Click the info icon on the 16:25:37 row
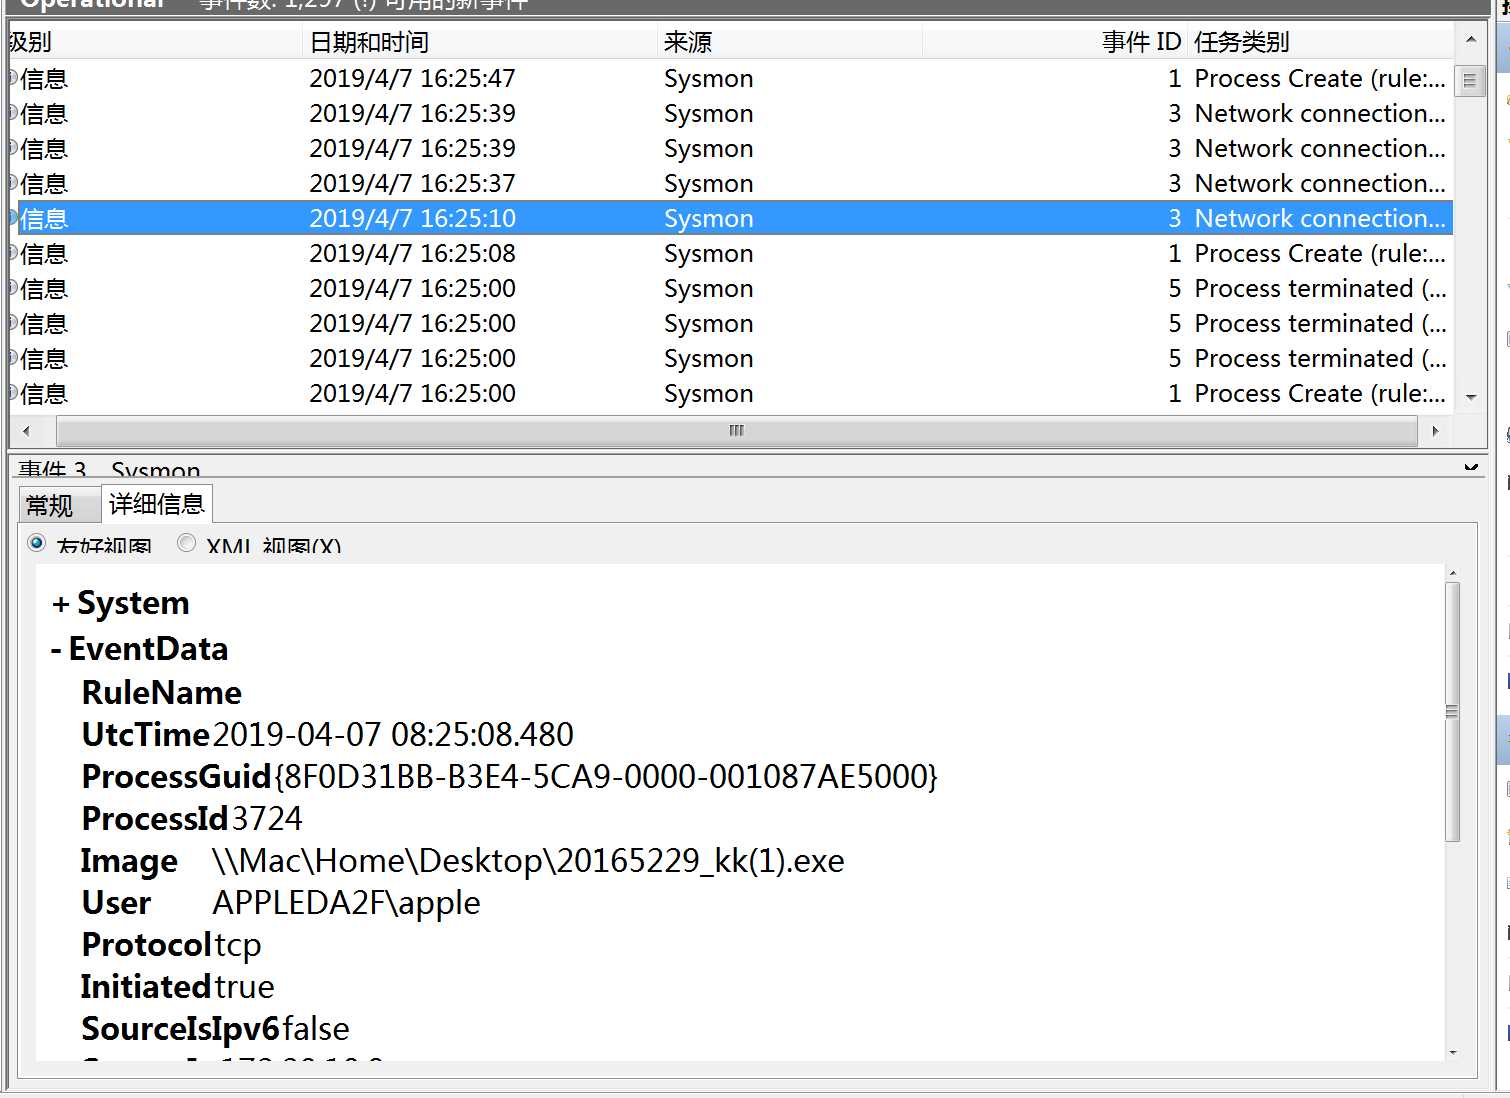Image resolution: width=1510 pixels, height=1098 pixels. pos(13,183)
